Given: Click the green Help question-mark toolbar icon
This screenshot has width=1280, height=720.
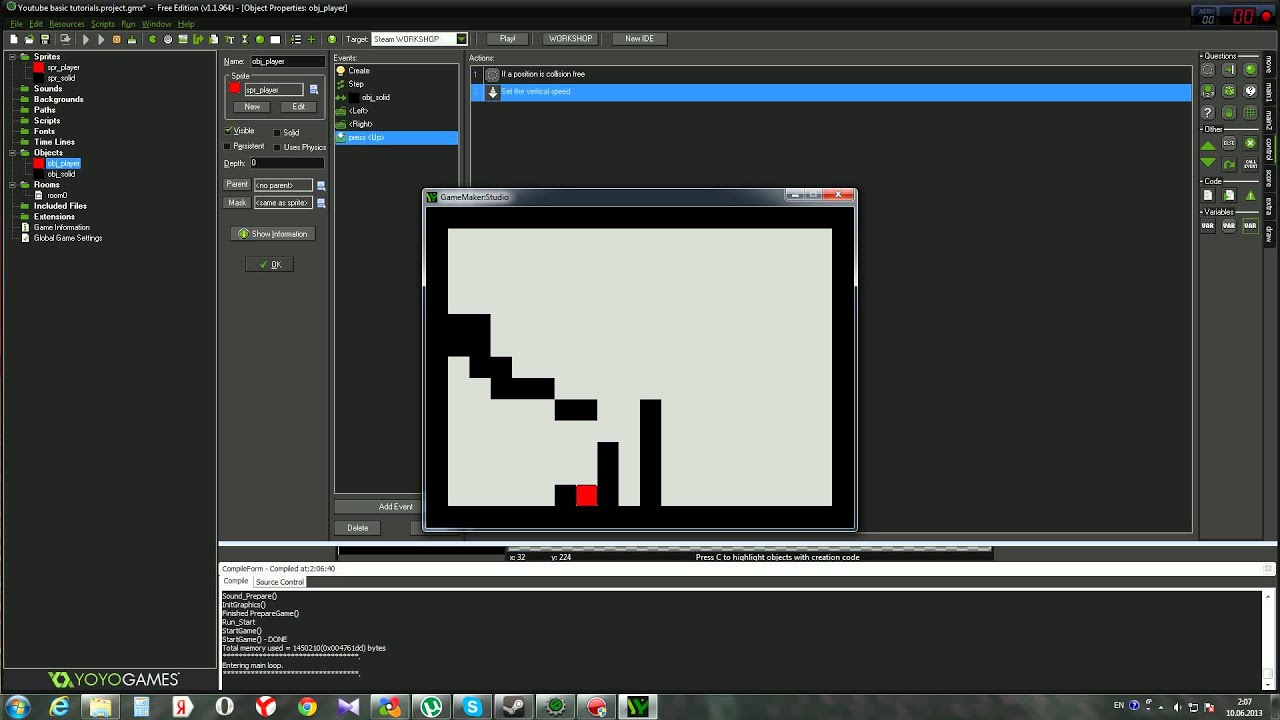Looking at the screenshot, I should pyautogui.click(x=331, y=39).
